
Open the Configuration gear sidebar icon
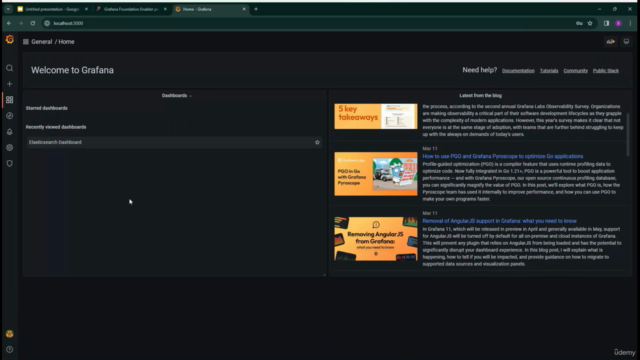pos(9,148)
